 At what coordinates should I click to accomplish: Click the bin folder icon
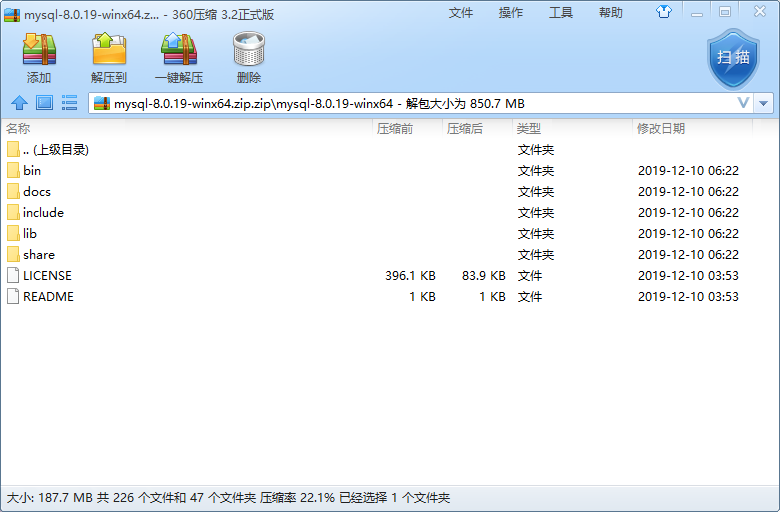[x=13, y=171]
